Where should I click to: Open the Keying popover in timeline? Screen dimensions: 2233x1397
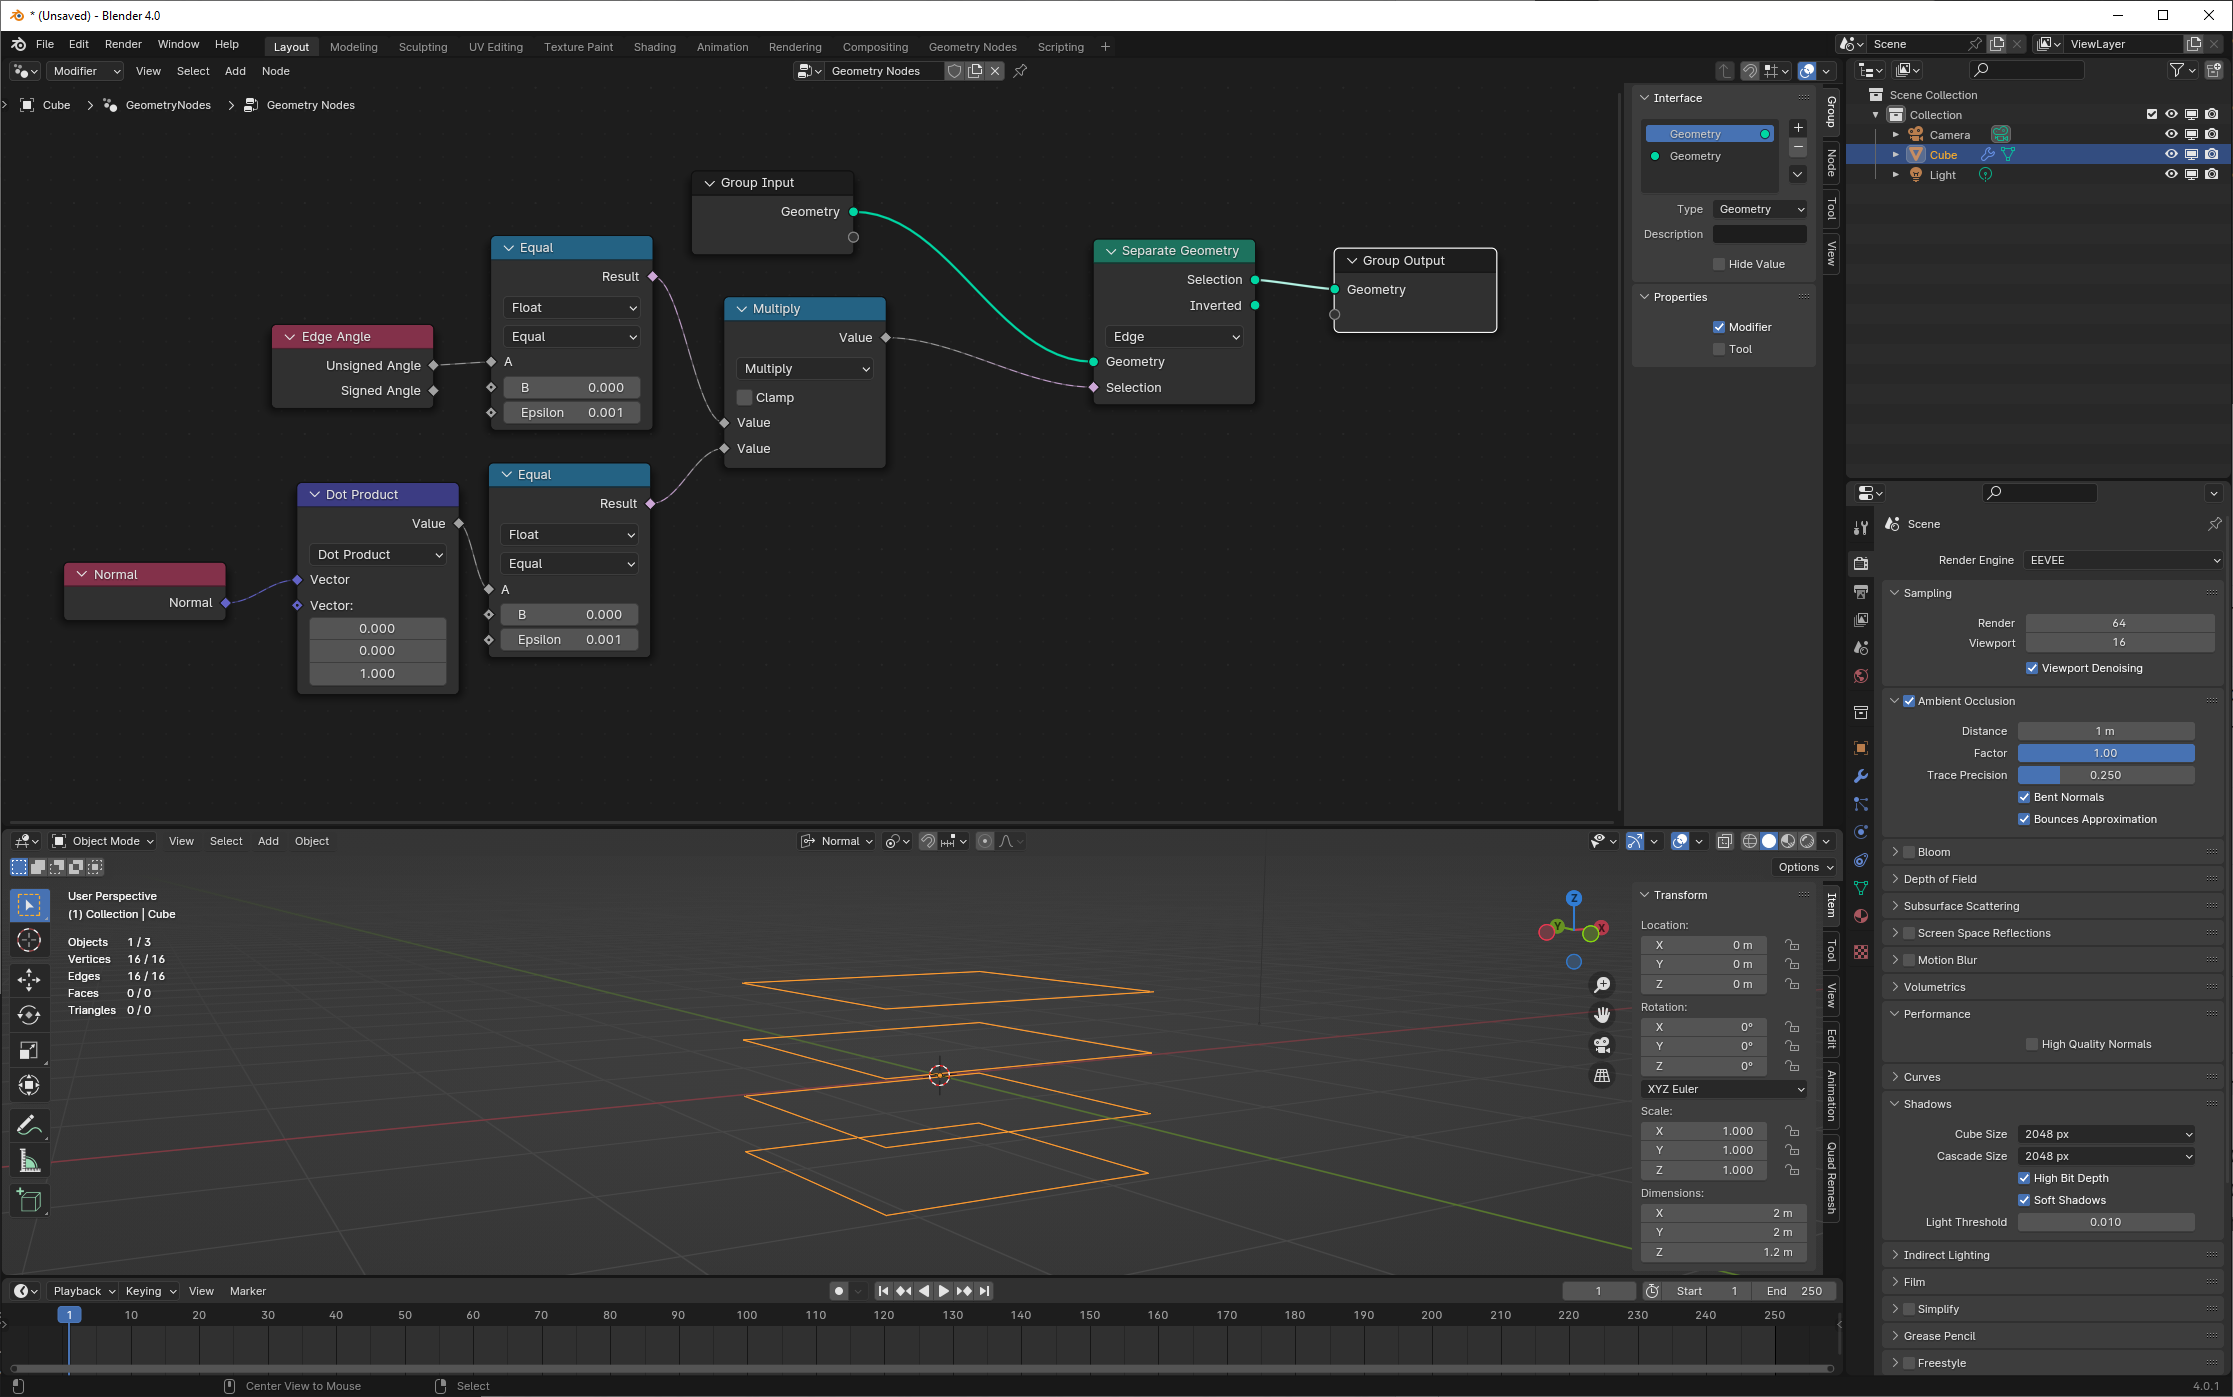pyautogui.click(x=150, y=1291)
